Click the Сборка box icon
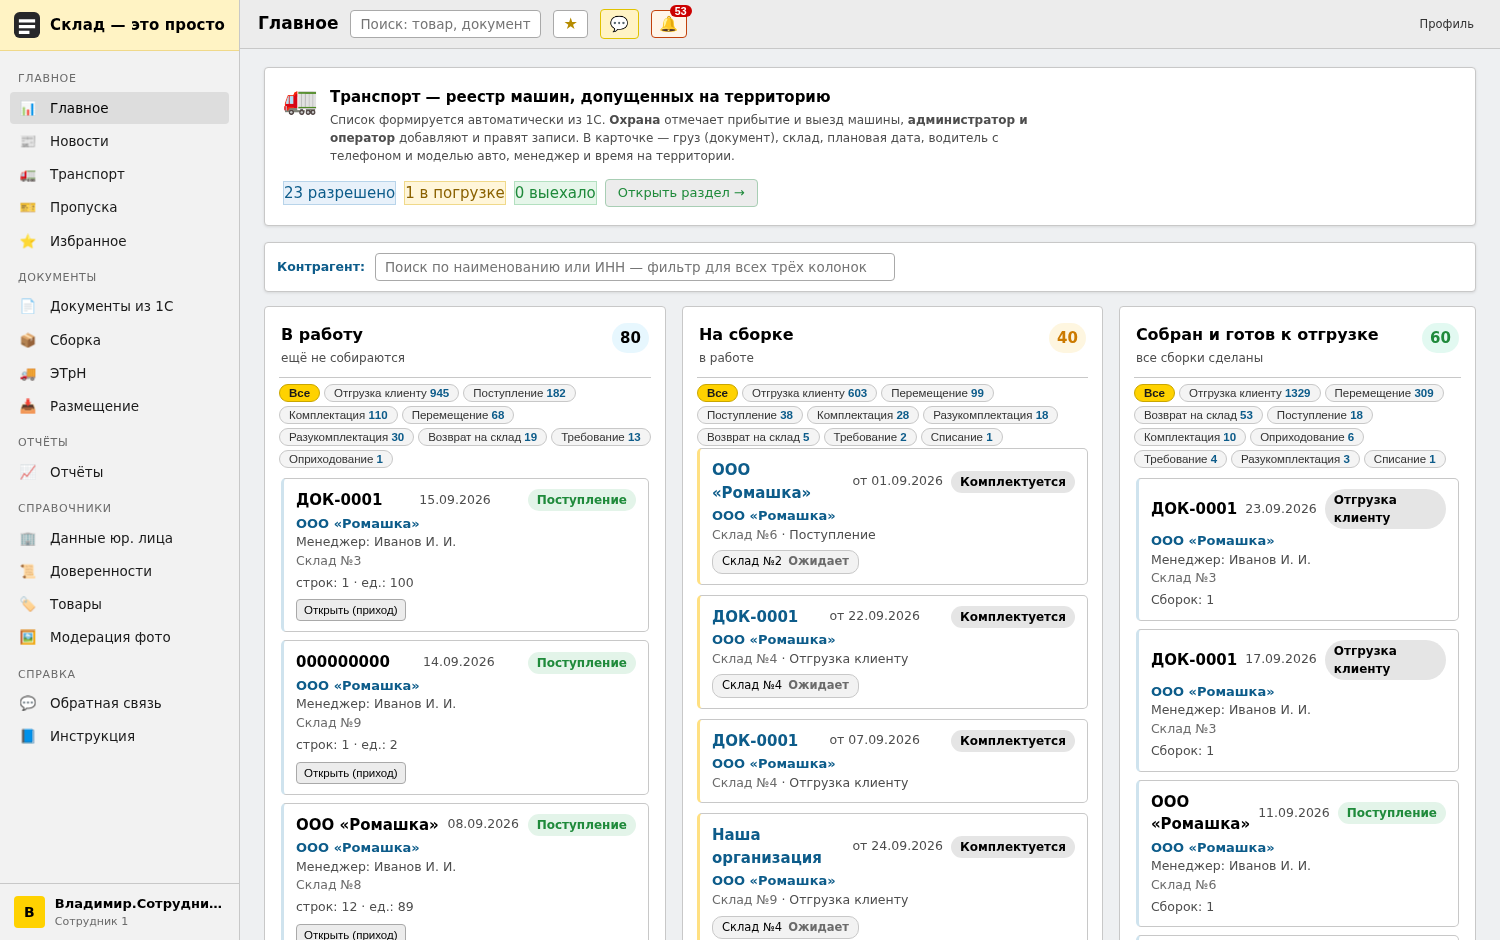This screenshot has height=940, width=1500. 28,340
